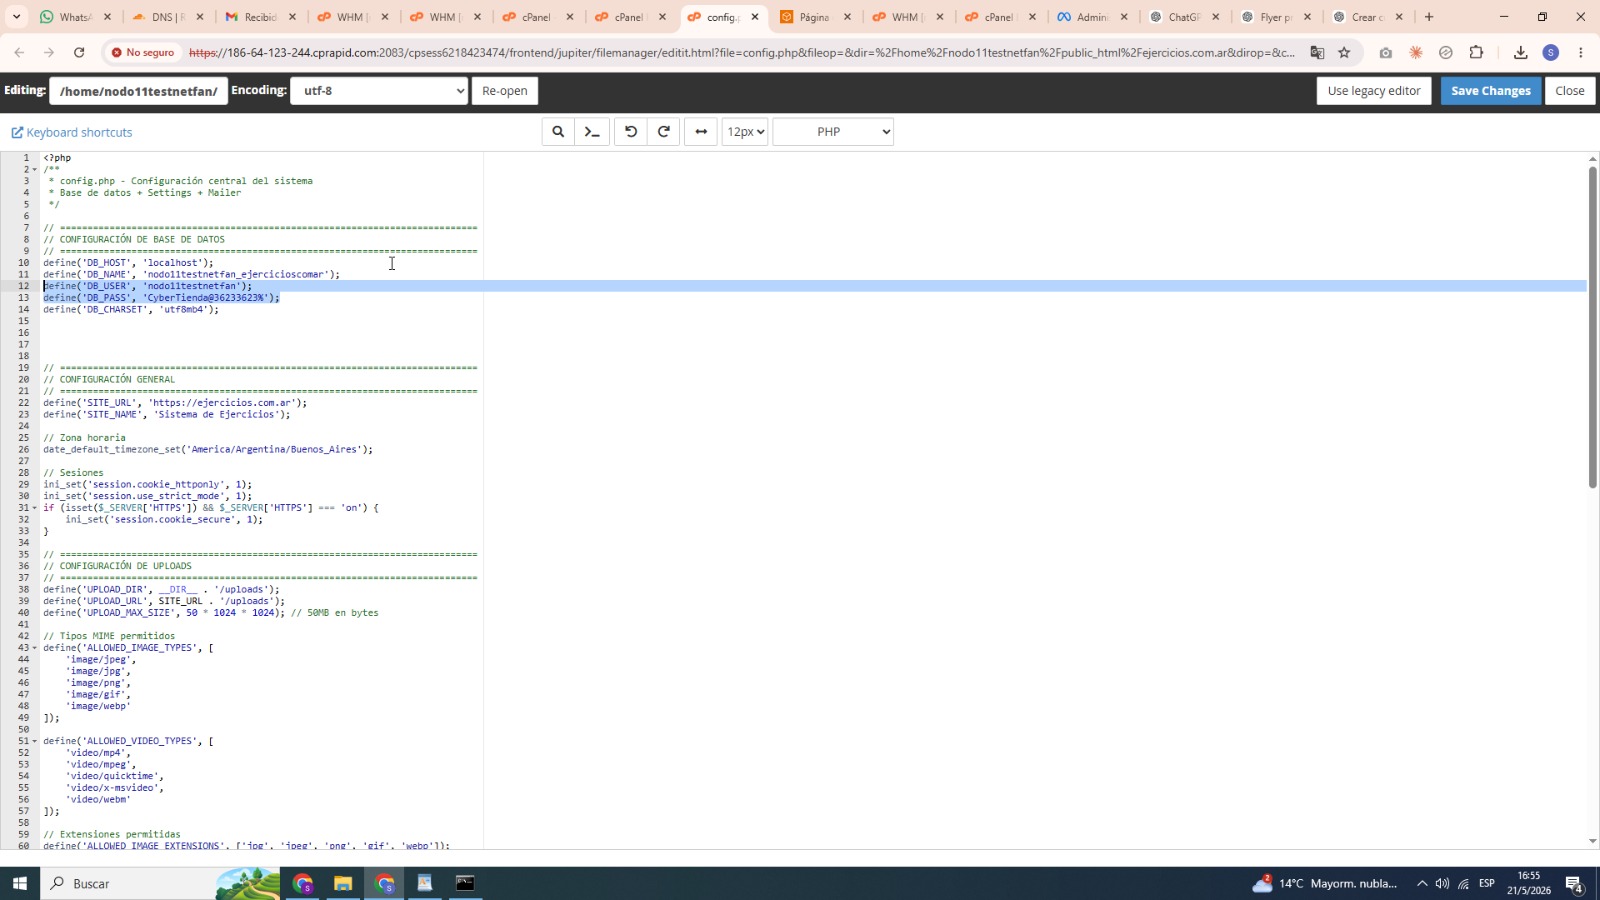The width and height of the screenshot is (1600, 900).
Task: Click the SITE_NAME define line
Action: point(167,415)
